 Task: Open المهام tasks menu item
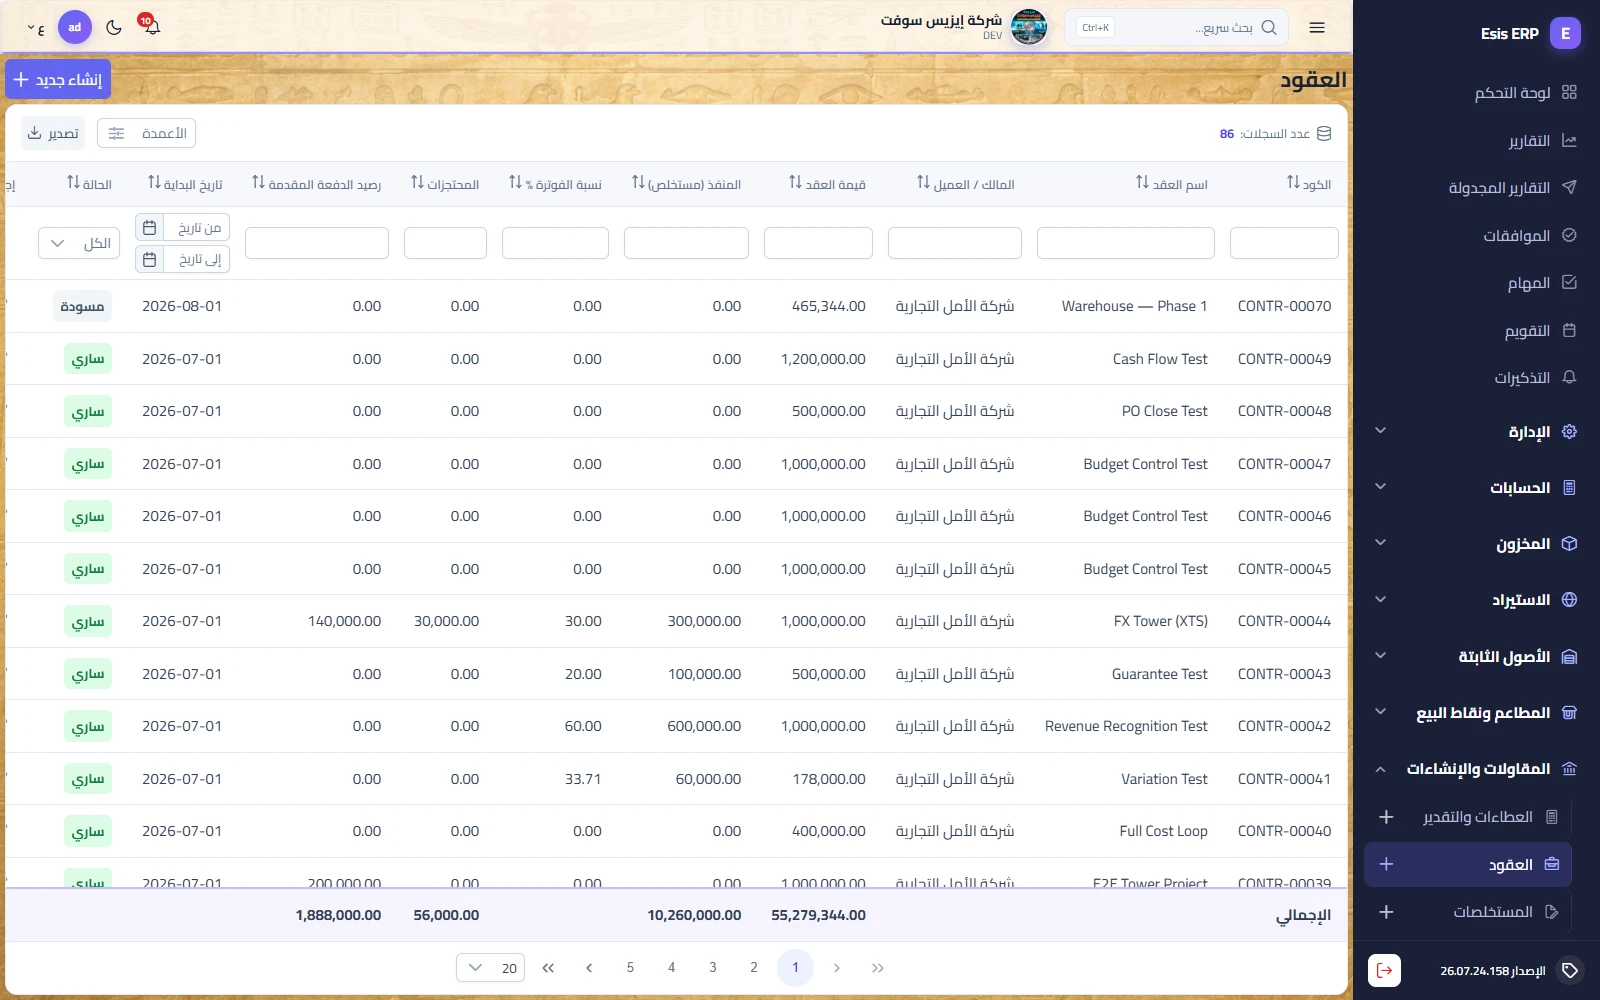tap(1542, 283)
